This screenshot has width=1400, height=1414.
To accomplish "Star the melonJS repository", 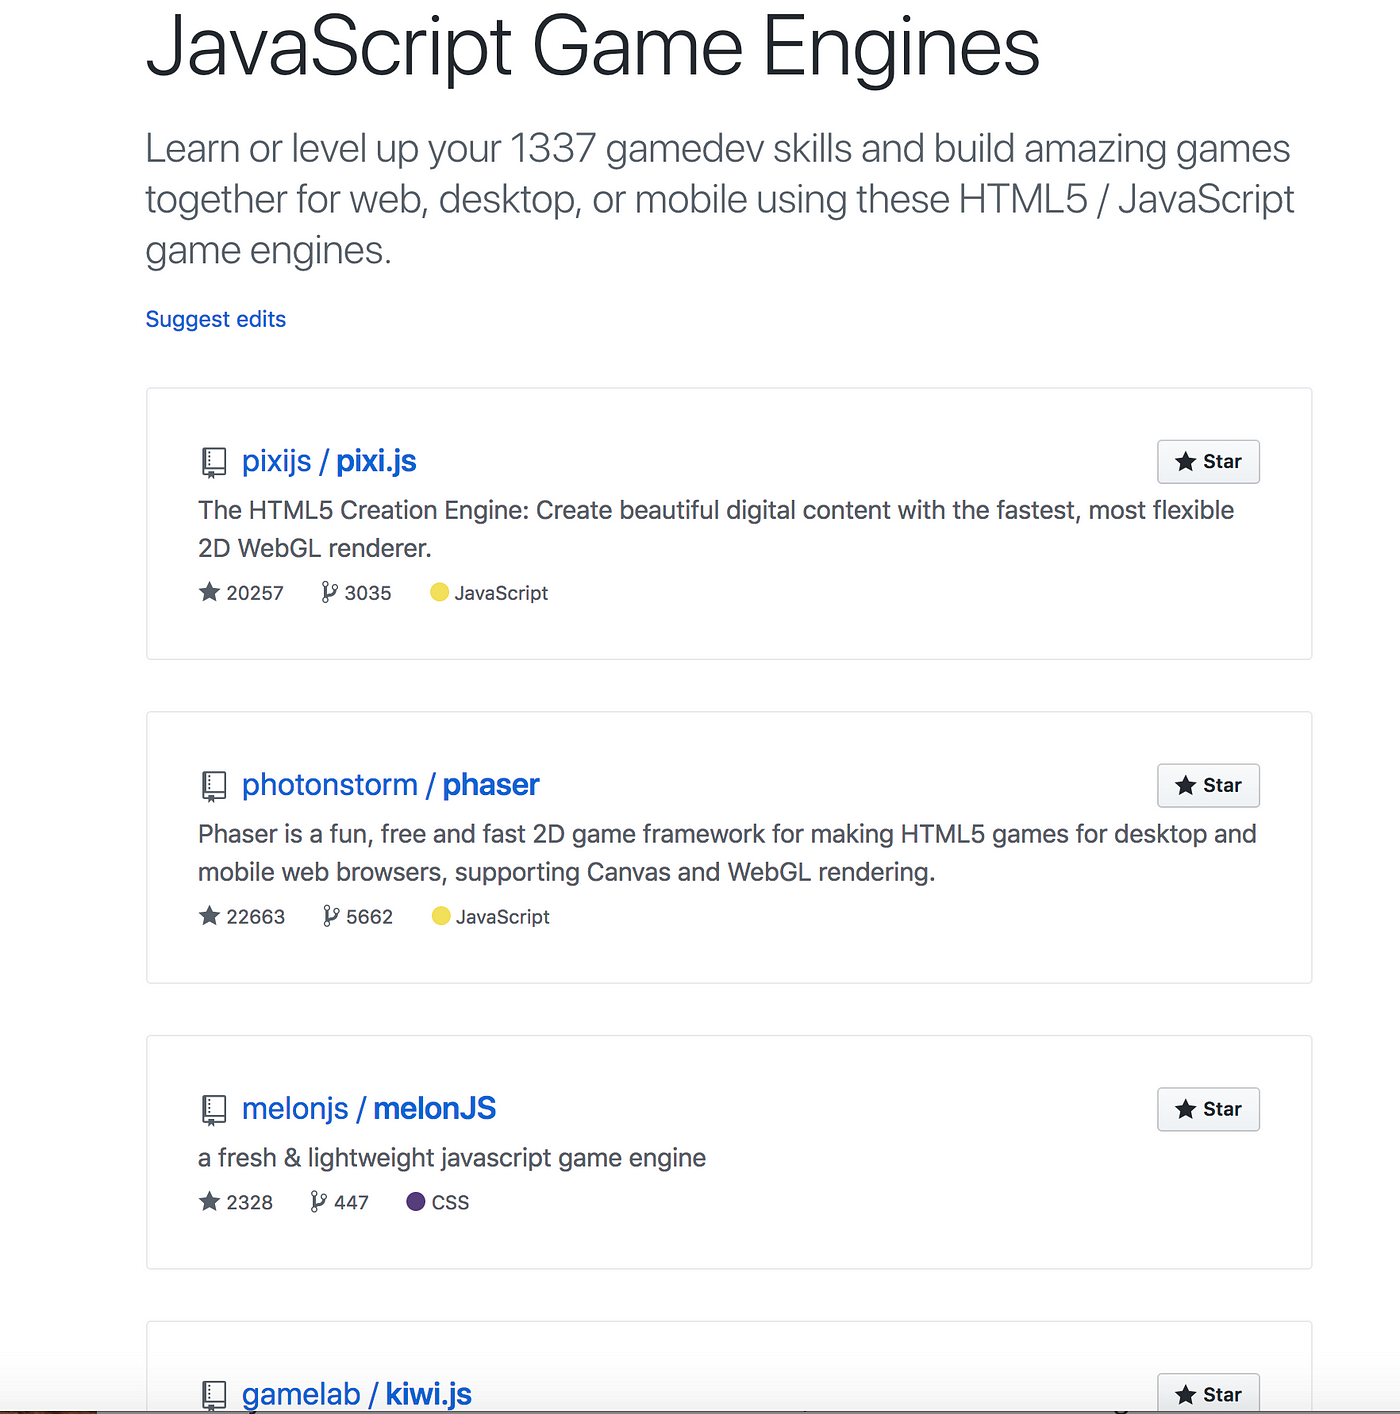I will (x=1208, y=1110).
